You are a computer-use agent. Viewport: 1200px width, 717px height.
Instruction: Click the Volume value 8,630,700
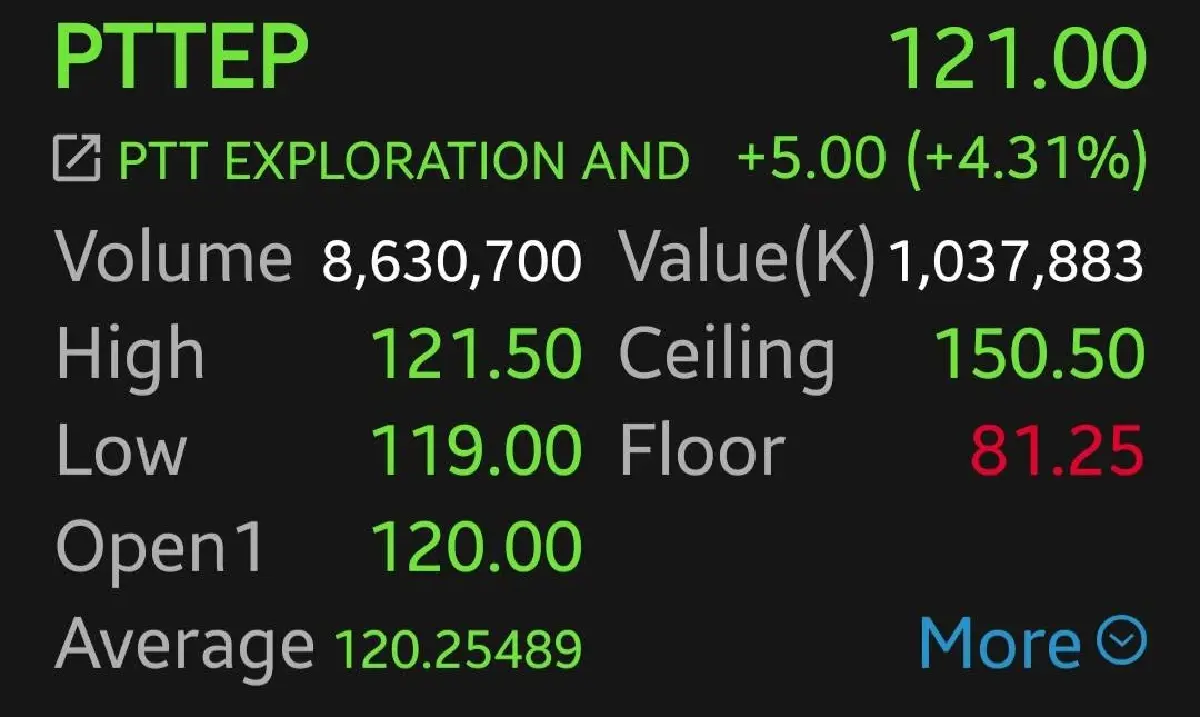click(452, 258)
